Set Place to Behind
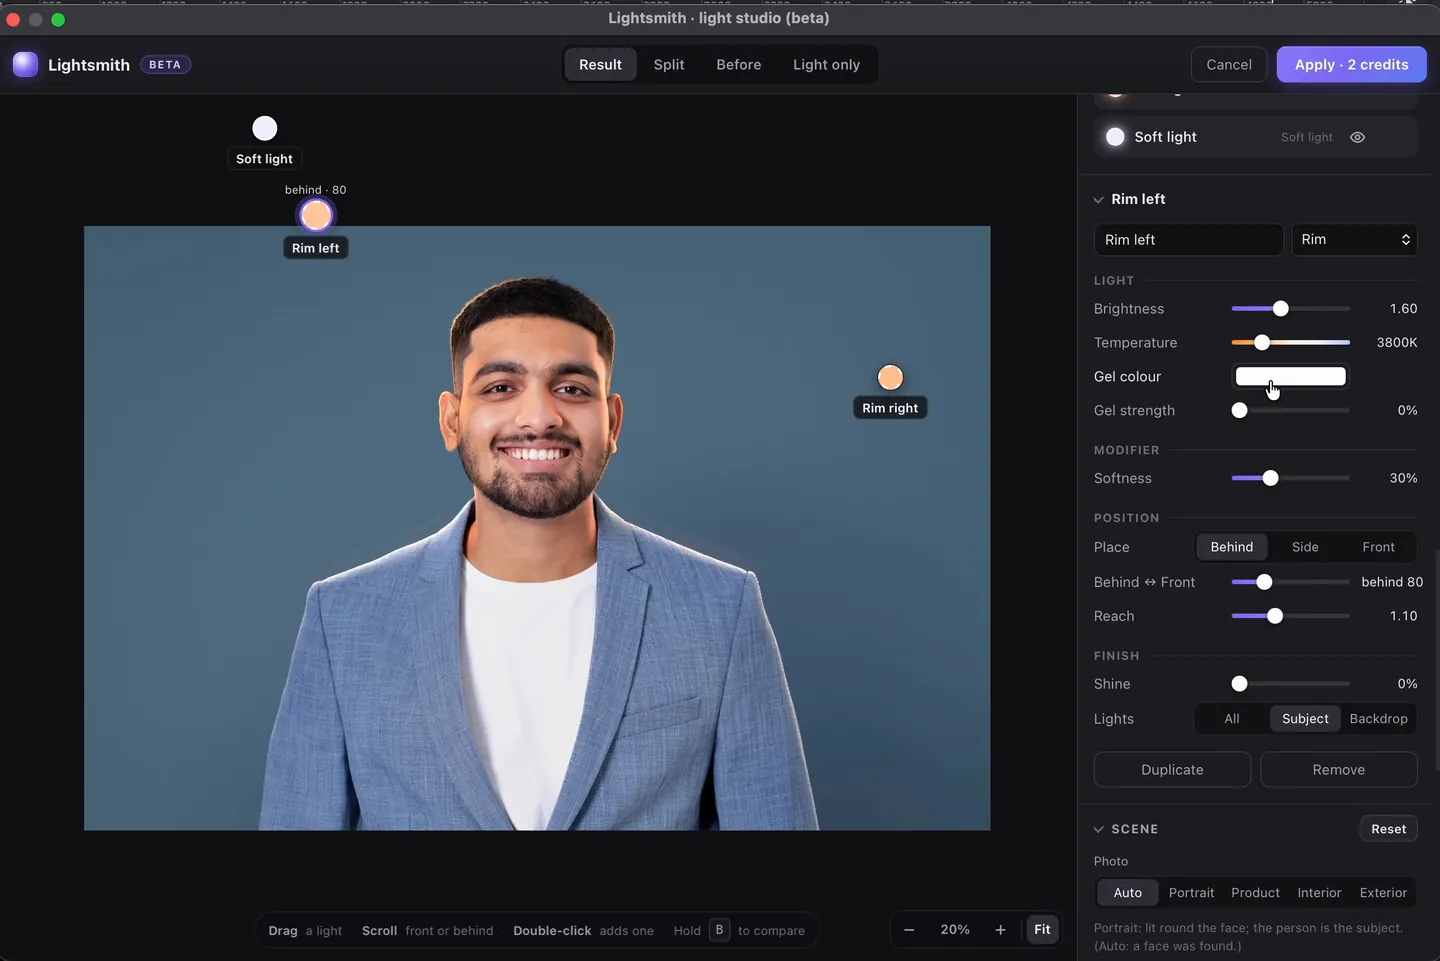Screen dimensions: 1440x961 click(1232, 547)
